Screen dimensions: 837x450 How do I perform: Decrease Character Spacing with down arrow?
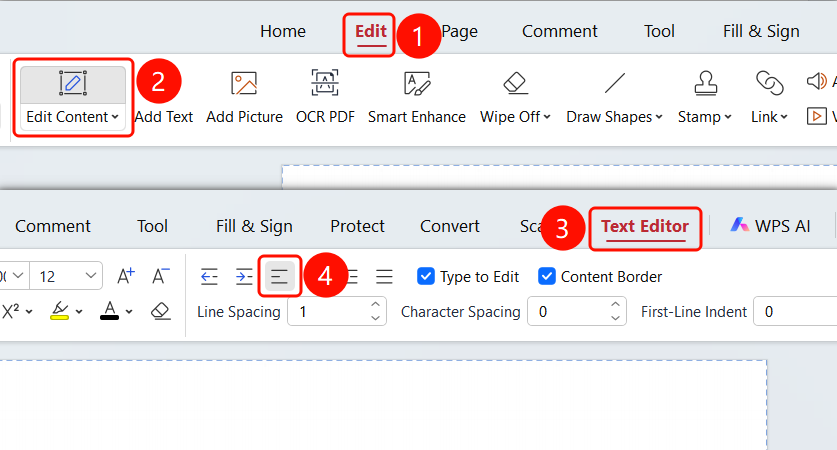[615, 318]
